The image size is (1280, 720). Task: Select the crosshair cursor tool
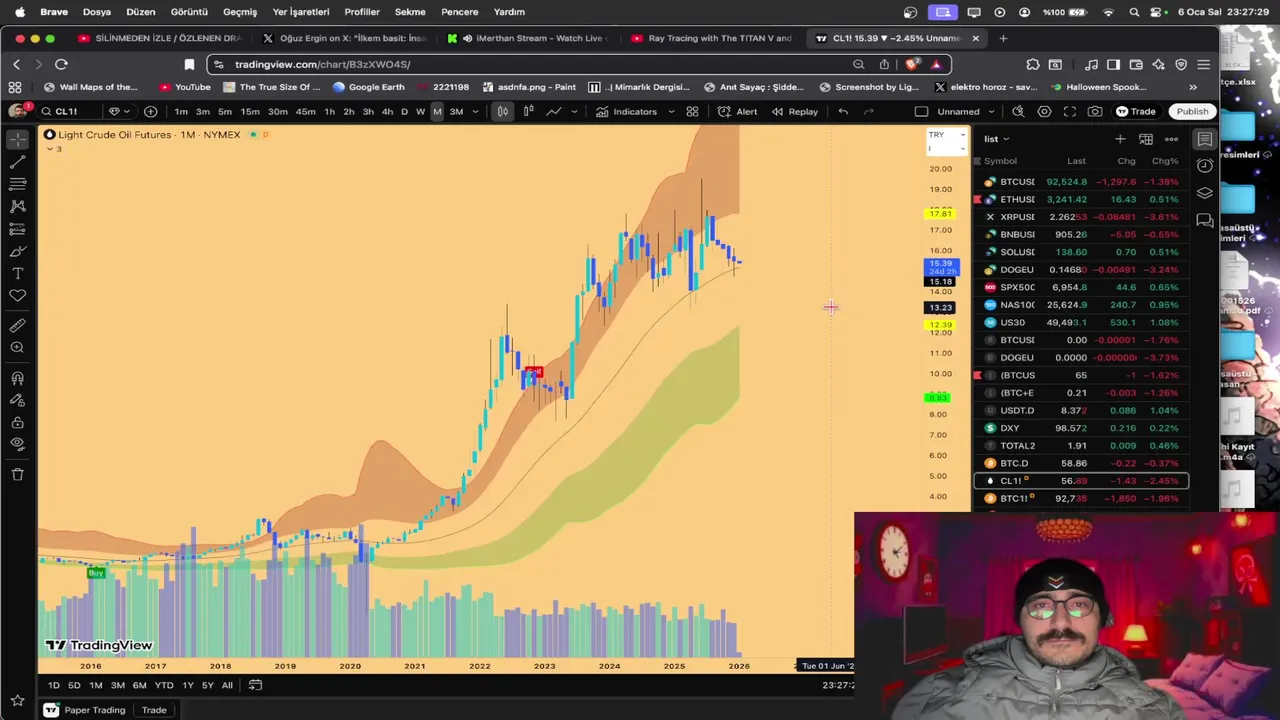click(x=17, y=139)
